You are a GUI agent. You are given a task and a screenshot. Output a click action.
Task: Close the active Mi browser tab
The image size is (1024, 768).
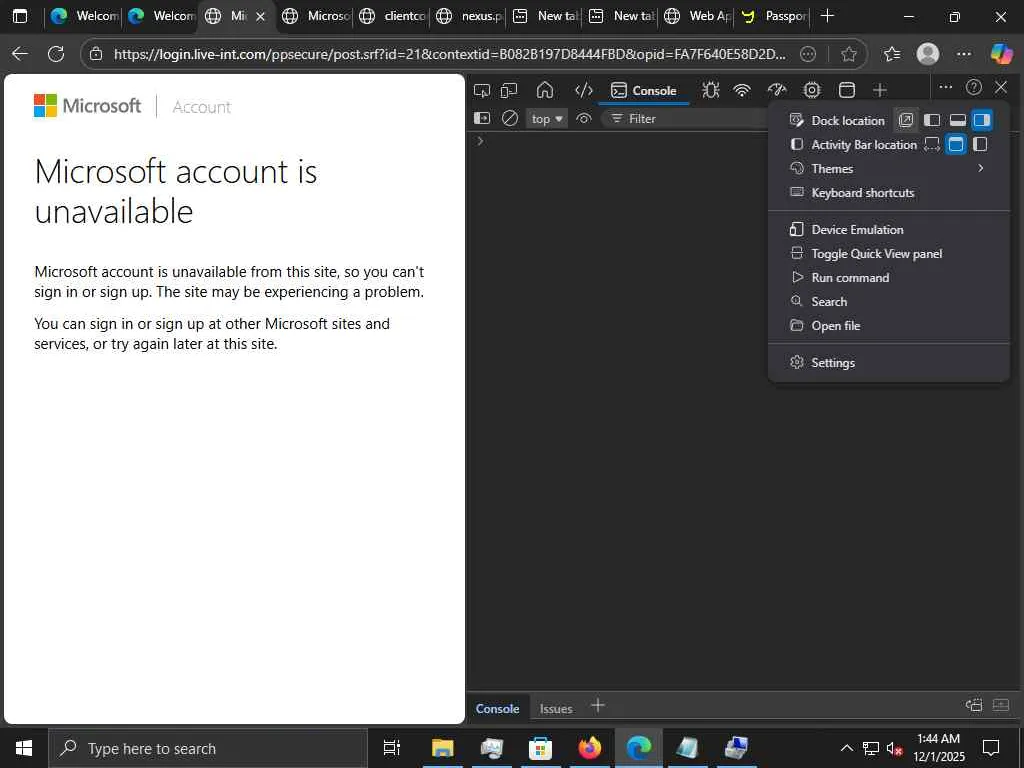(261, 16)
